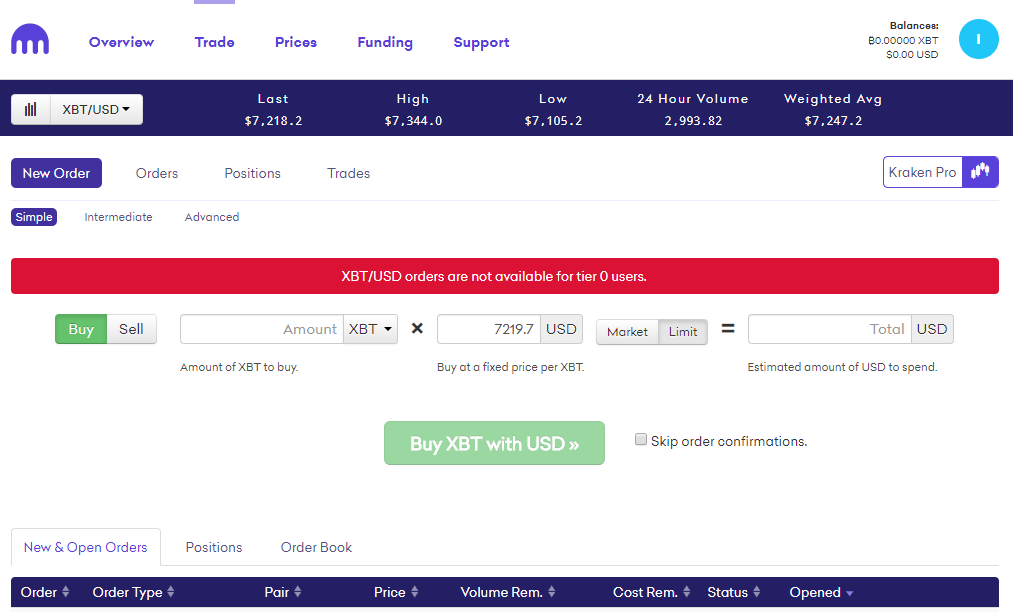Image resolution: width=1013 pixels, height=612 pixels.
Task: Click the Kraken logo in the top corner
Action: [30, 39]
